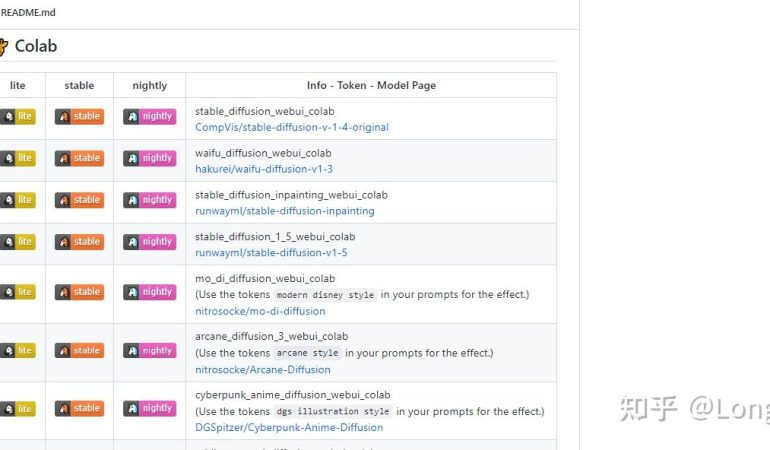Viewport: 770px width, 450px height.
Task: Visit runwayml/stable-diffusion-inpainting model page
Action: coord(284,211)
